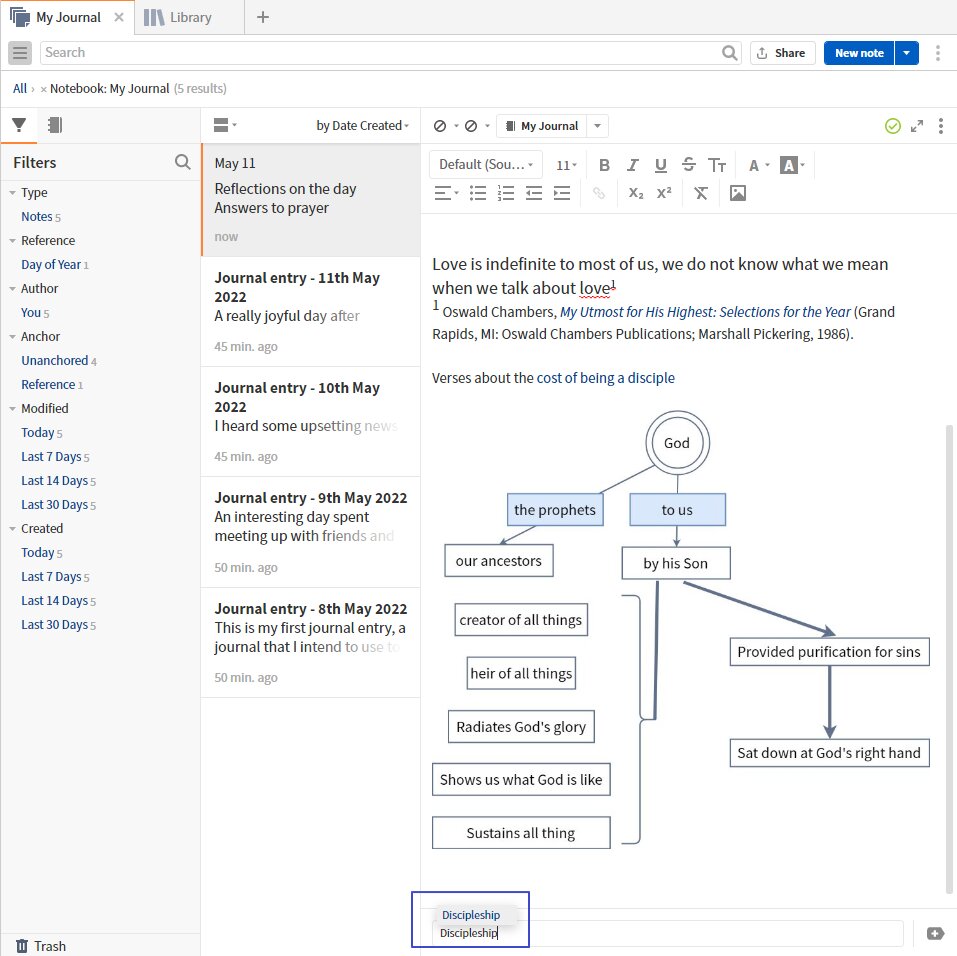Toggle underline formatting
The image size is (957, 956).
click(x=660, y=165)
